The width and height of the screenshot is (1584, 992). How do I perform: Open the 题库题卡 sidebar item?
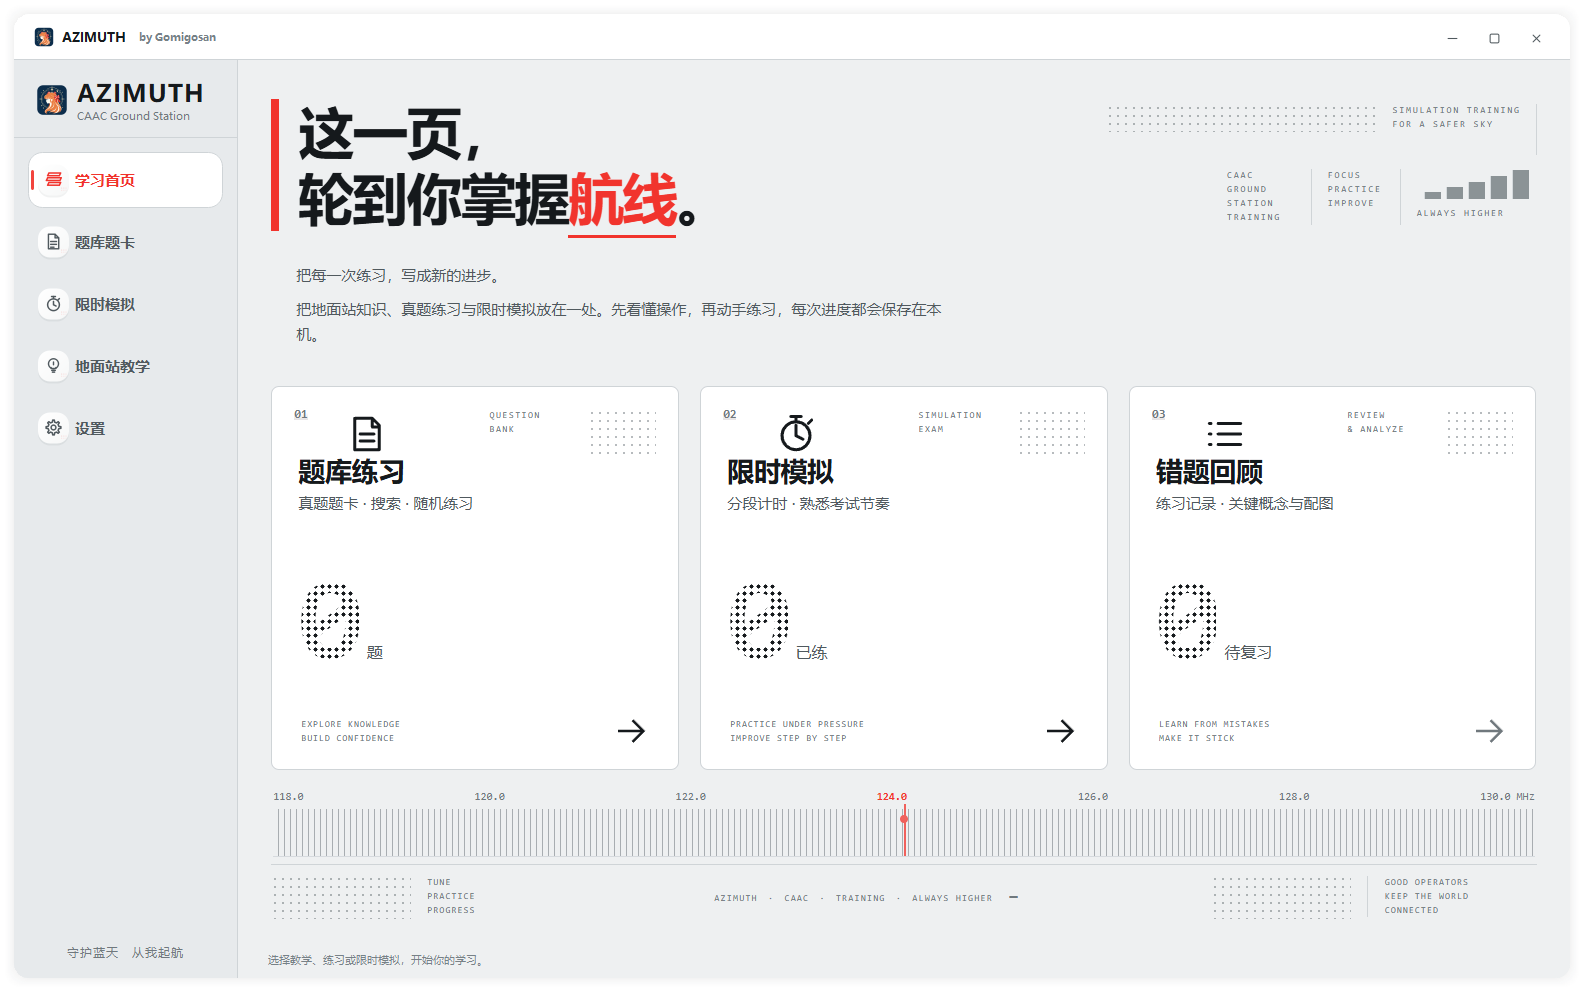tap(125, 242)
